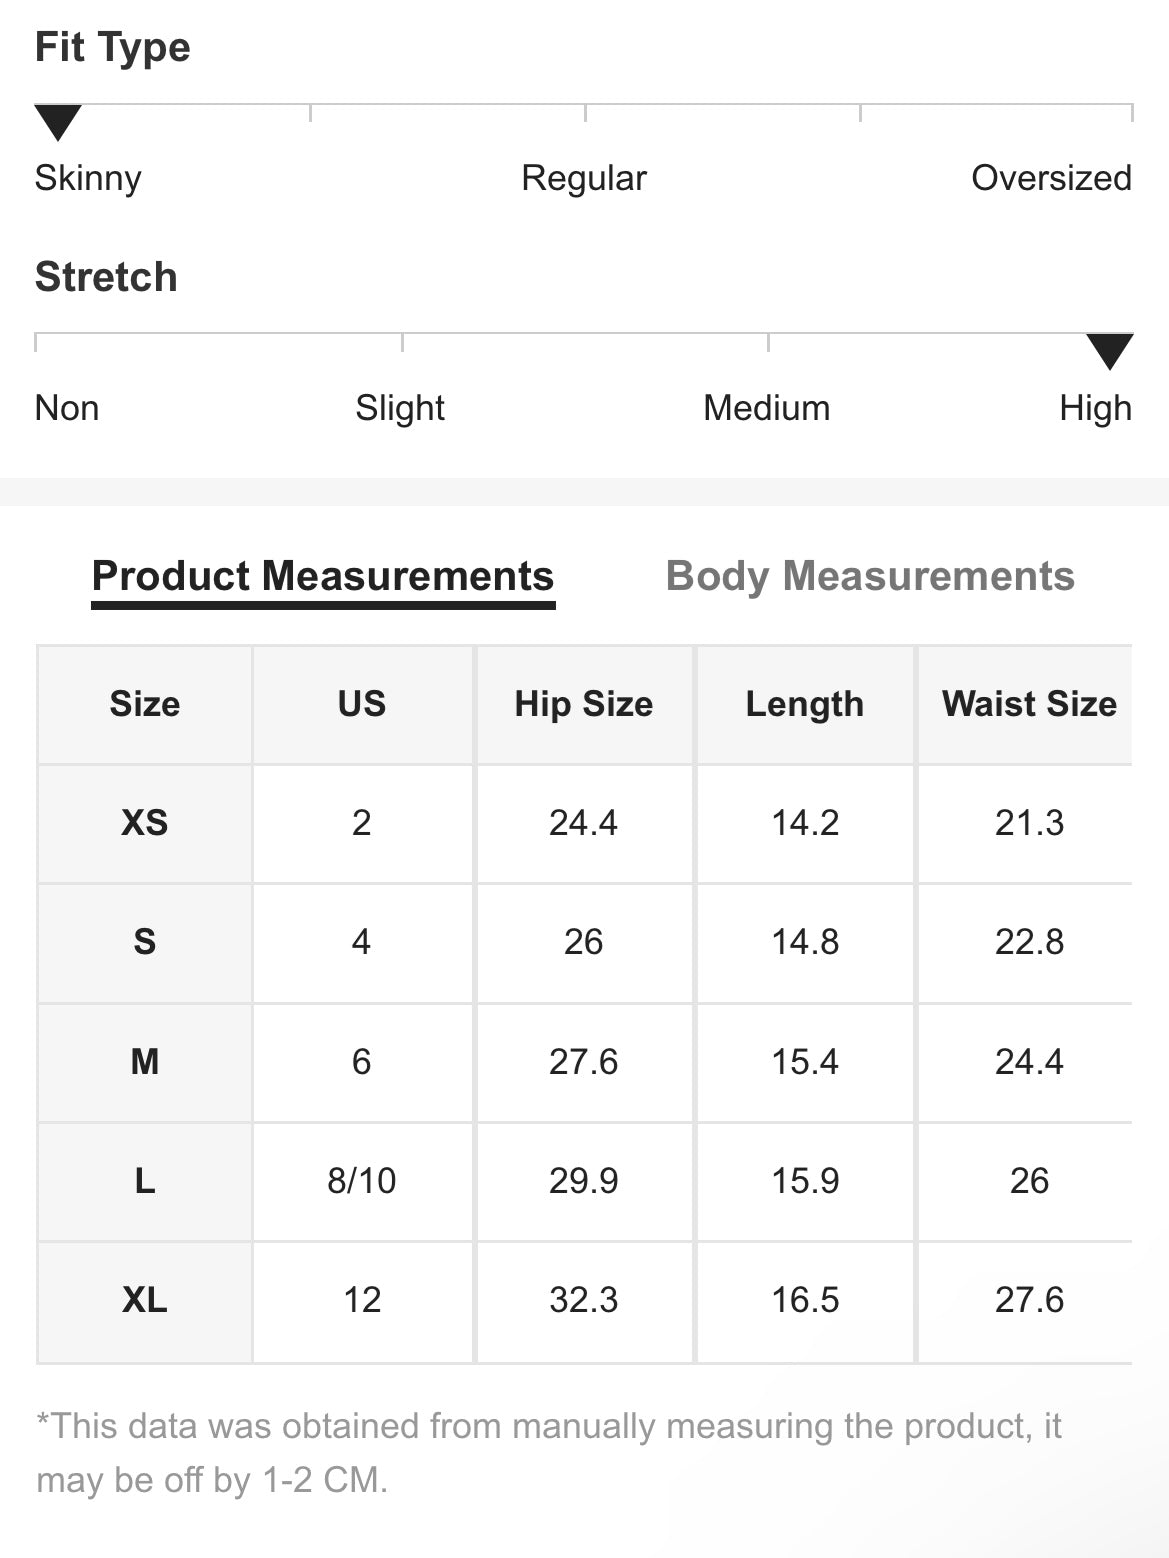
Task: Click the High stretch label
Action: click(x=1095, y=408)
